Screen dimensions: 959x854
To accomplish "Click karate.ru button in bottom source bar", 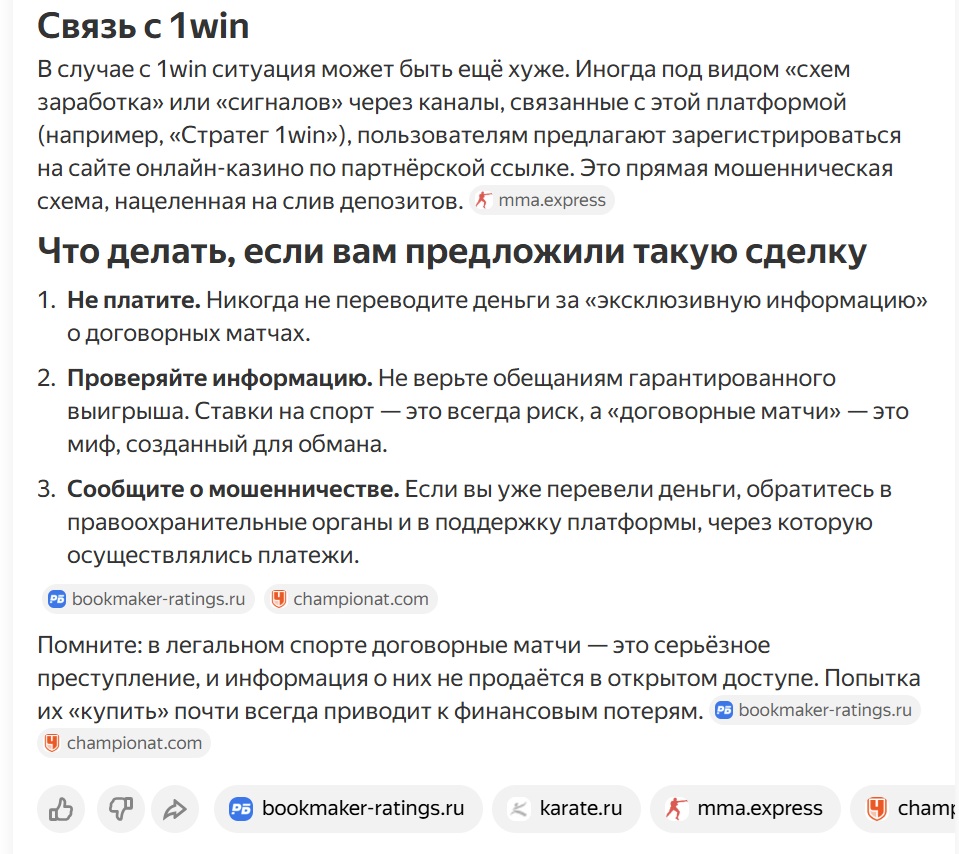I will [x=566, y=809].
